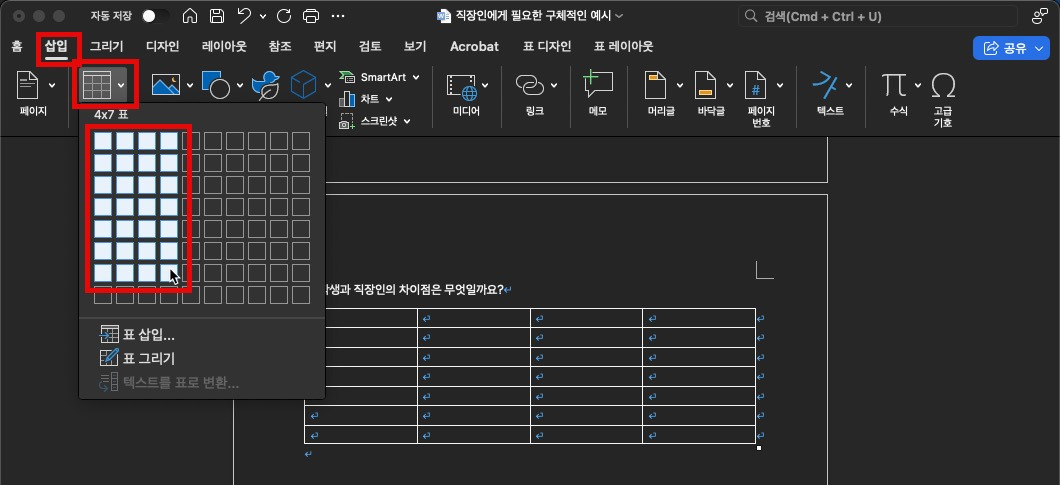Expand the 차트 dropdown arrow
Viewport: 1060px width, 485px height.
[x=389, y=99]
